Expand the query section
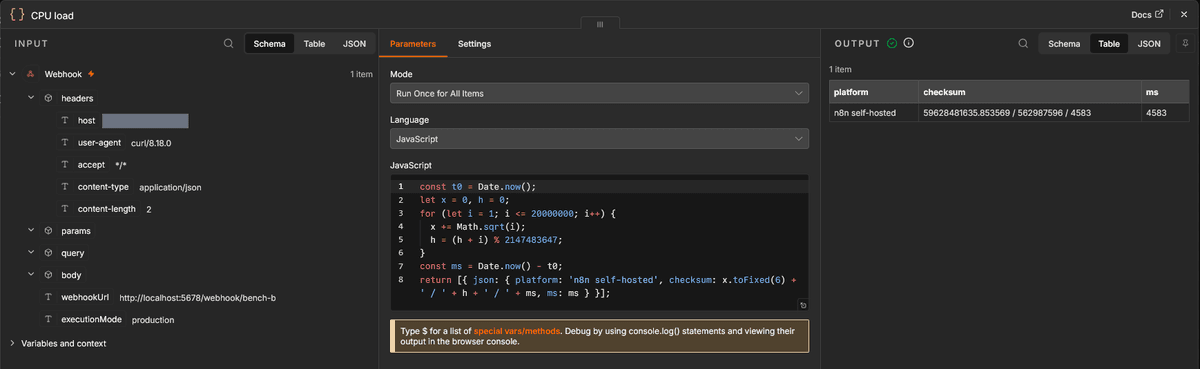This screenshot has height=369, width=1200. click(31, 253)
